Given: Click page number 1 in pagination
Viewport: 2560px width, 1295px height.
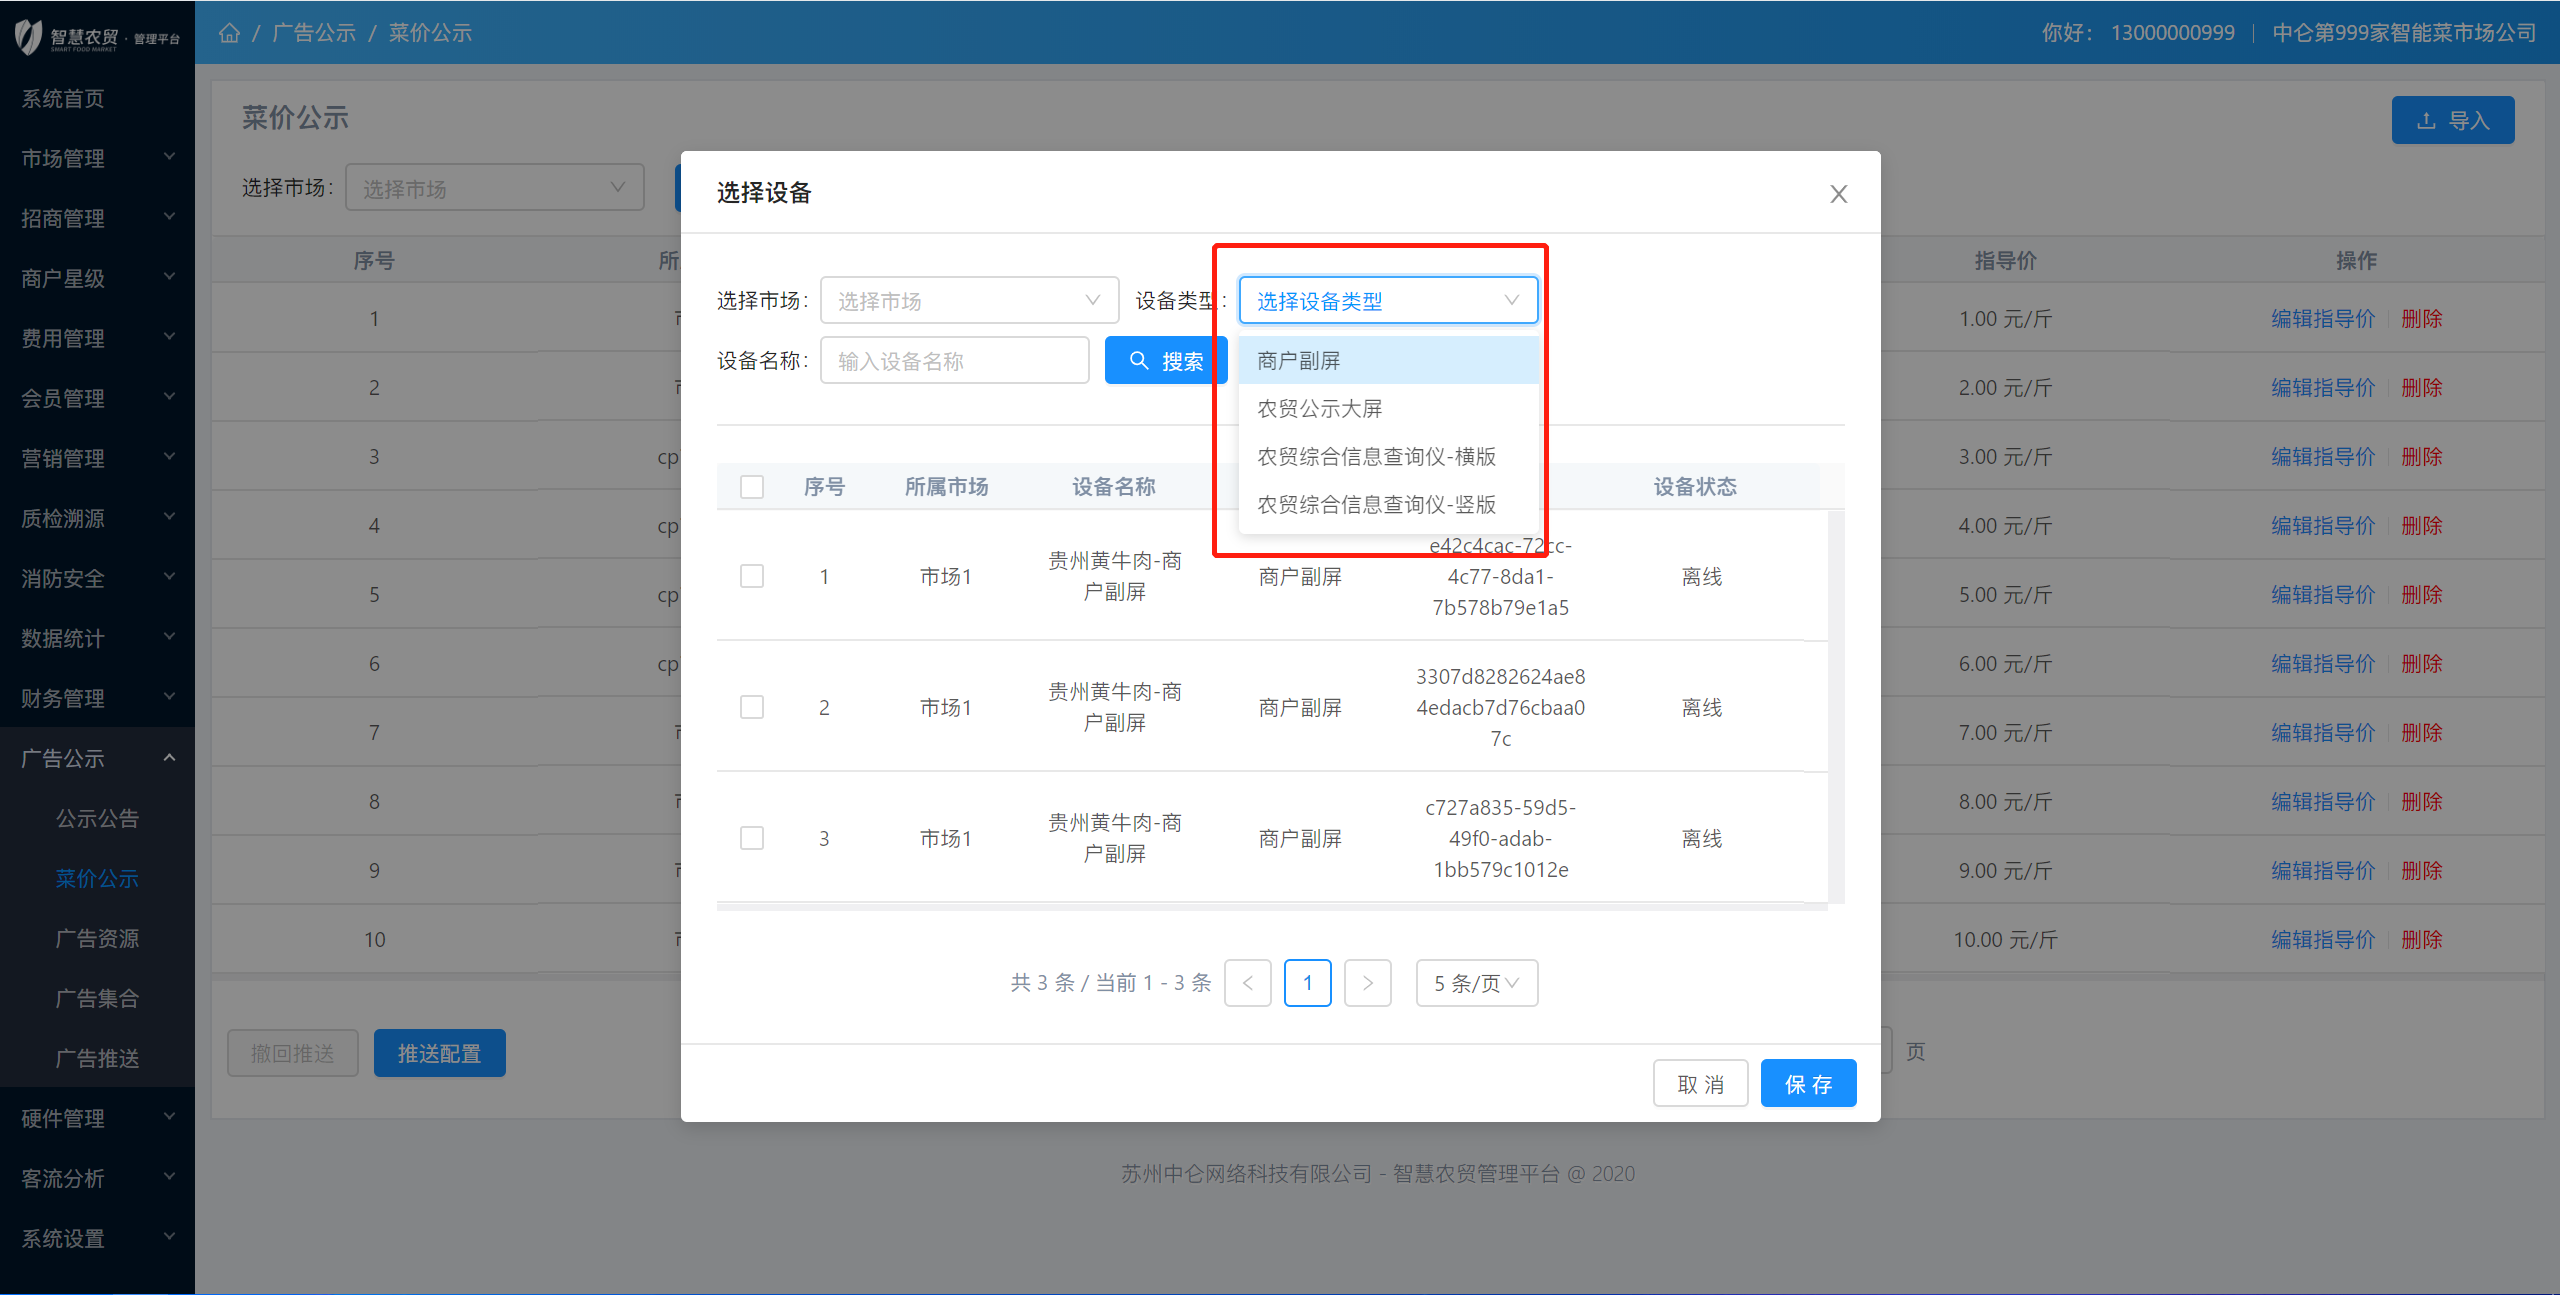Looking at the screenshot, I should (x=1307, y=983).
